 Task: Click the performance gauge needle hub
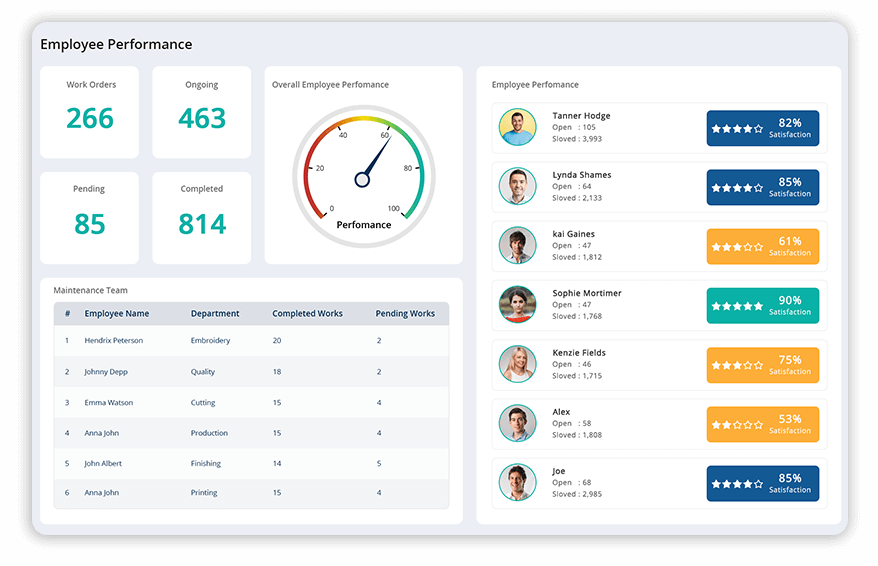click(363, 180)
